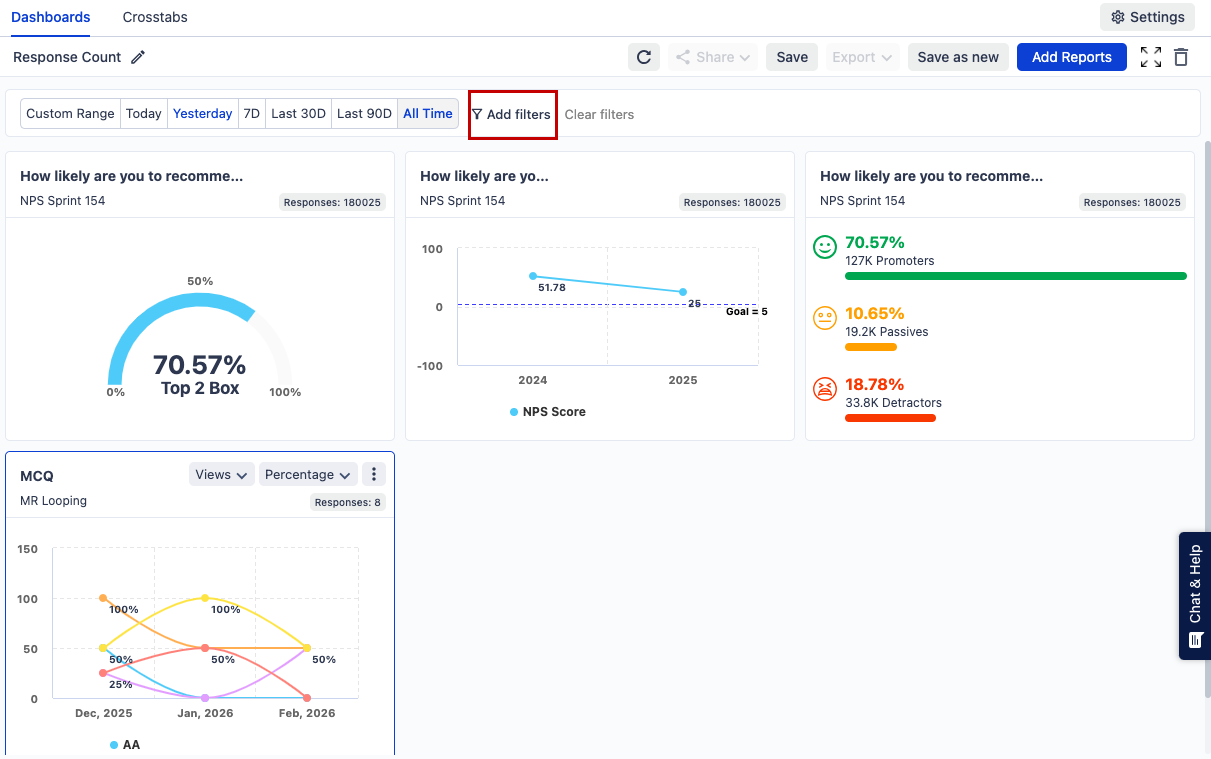Select the Yesterday date range option
1211x759 pixels.
click(202, 114)
